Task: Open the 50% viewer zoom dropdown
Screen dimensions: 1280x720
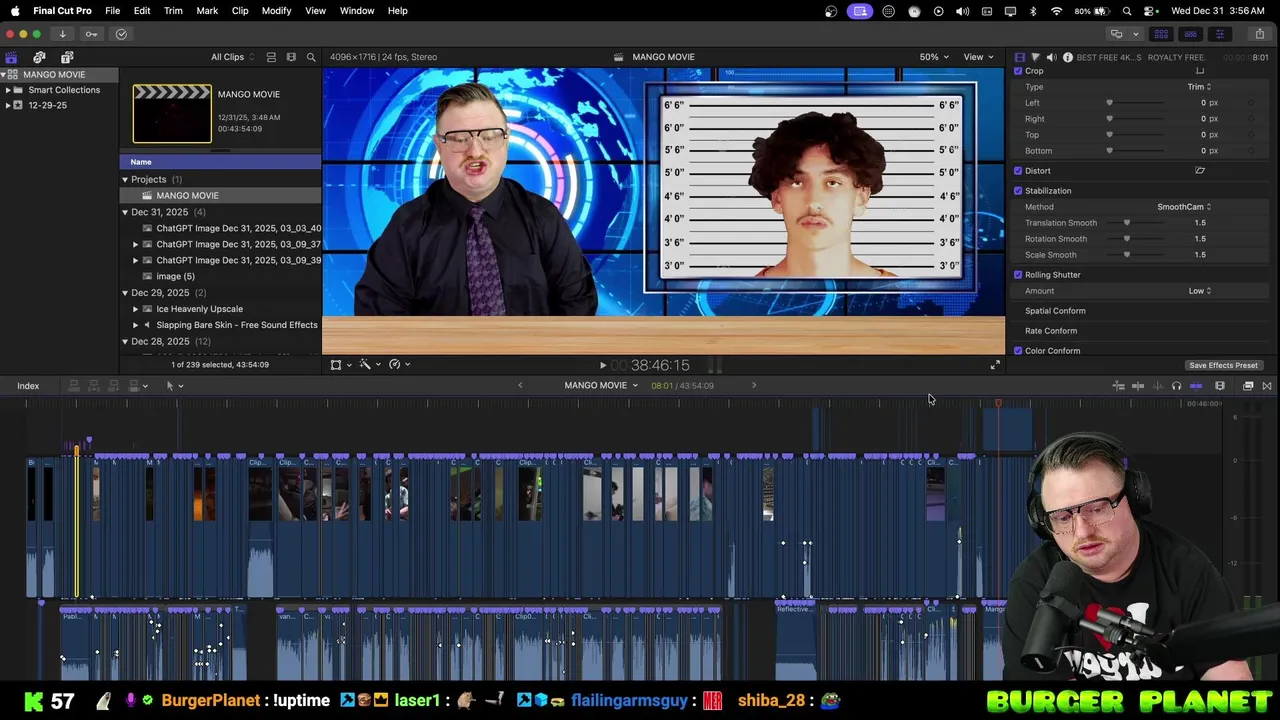Action: click(934, 57)
